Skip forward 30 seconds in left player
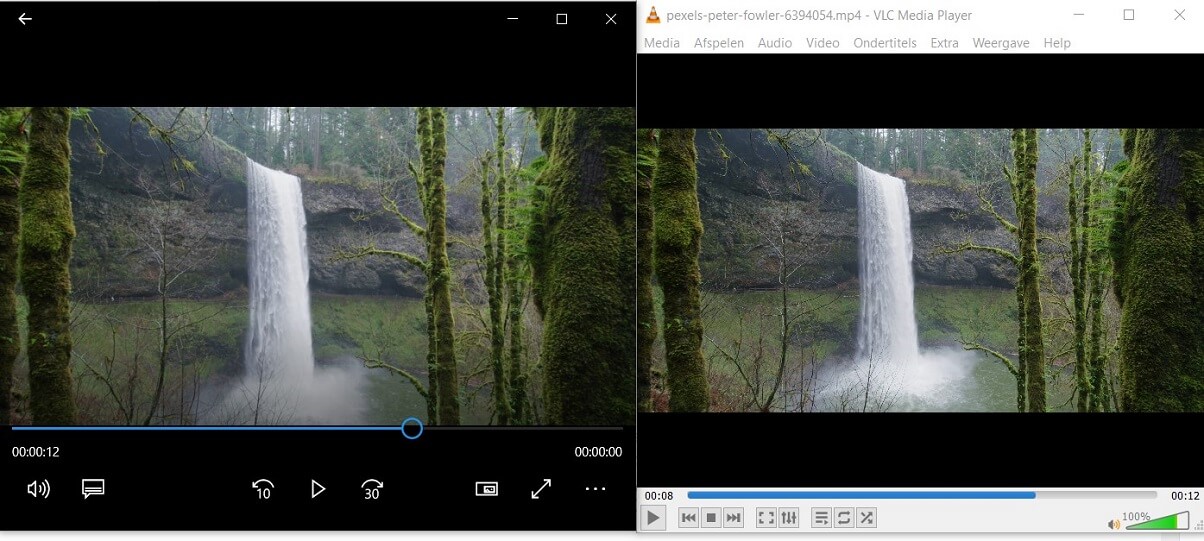The image size is (1204, 541). pos(372,489)
